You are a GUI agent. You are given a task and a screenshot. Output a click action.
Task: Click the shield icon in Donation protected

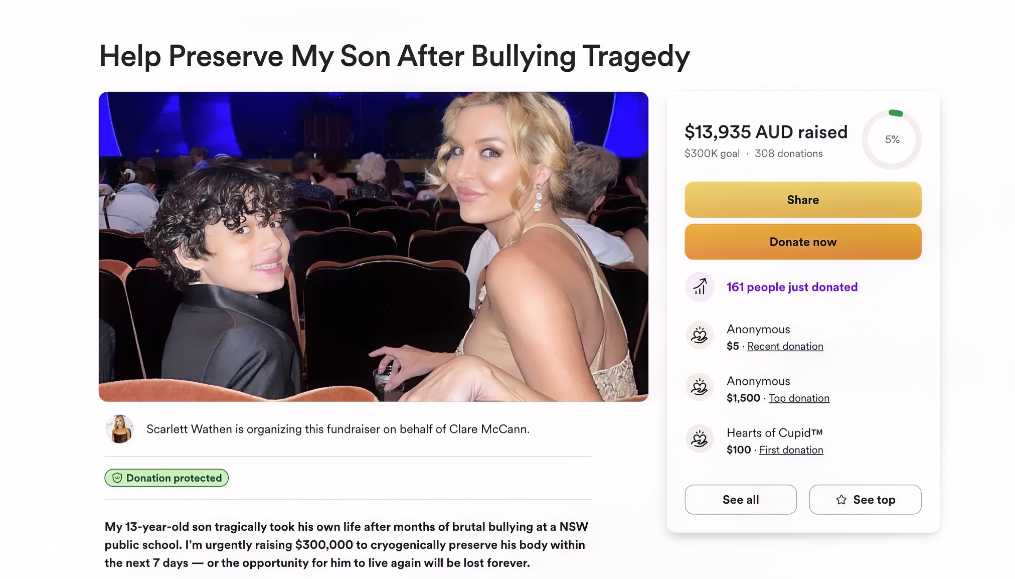[117, 478]
